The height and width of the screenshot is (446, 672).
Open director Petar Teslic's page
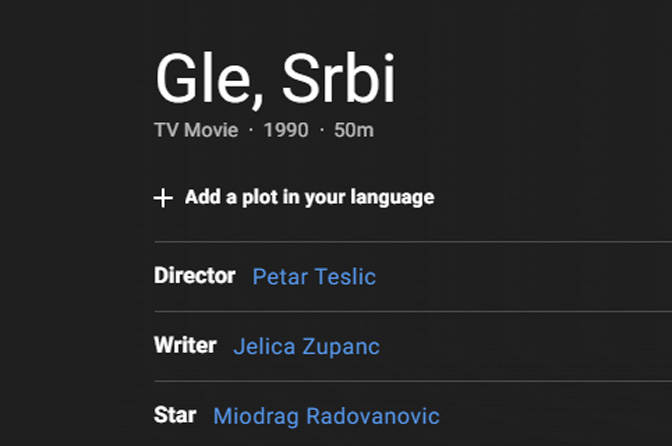pyautogui.click(x=314, y=277)
